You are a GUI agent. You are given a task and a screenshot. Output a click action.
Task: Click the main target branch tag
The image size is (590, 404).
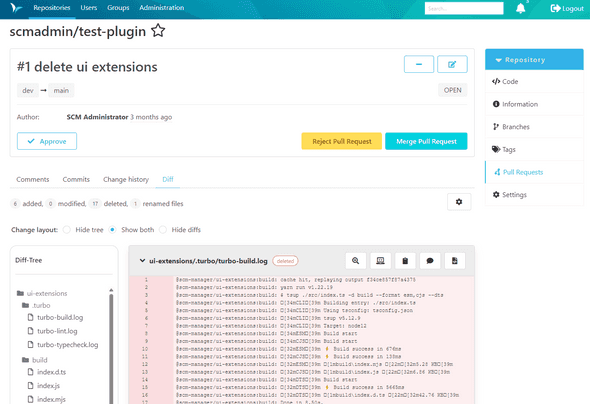(x=61, y=90)
